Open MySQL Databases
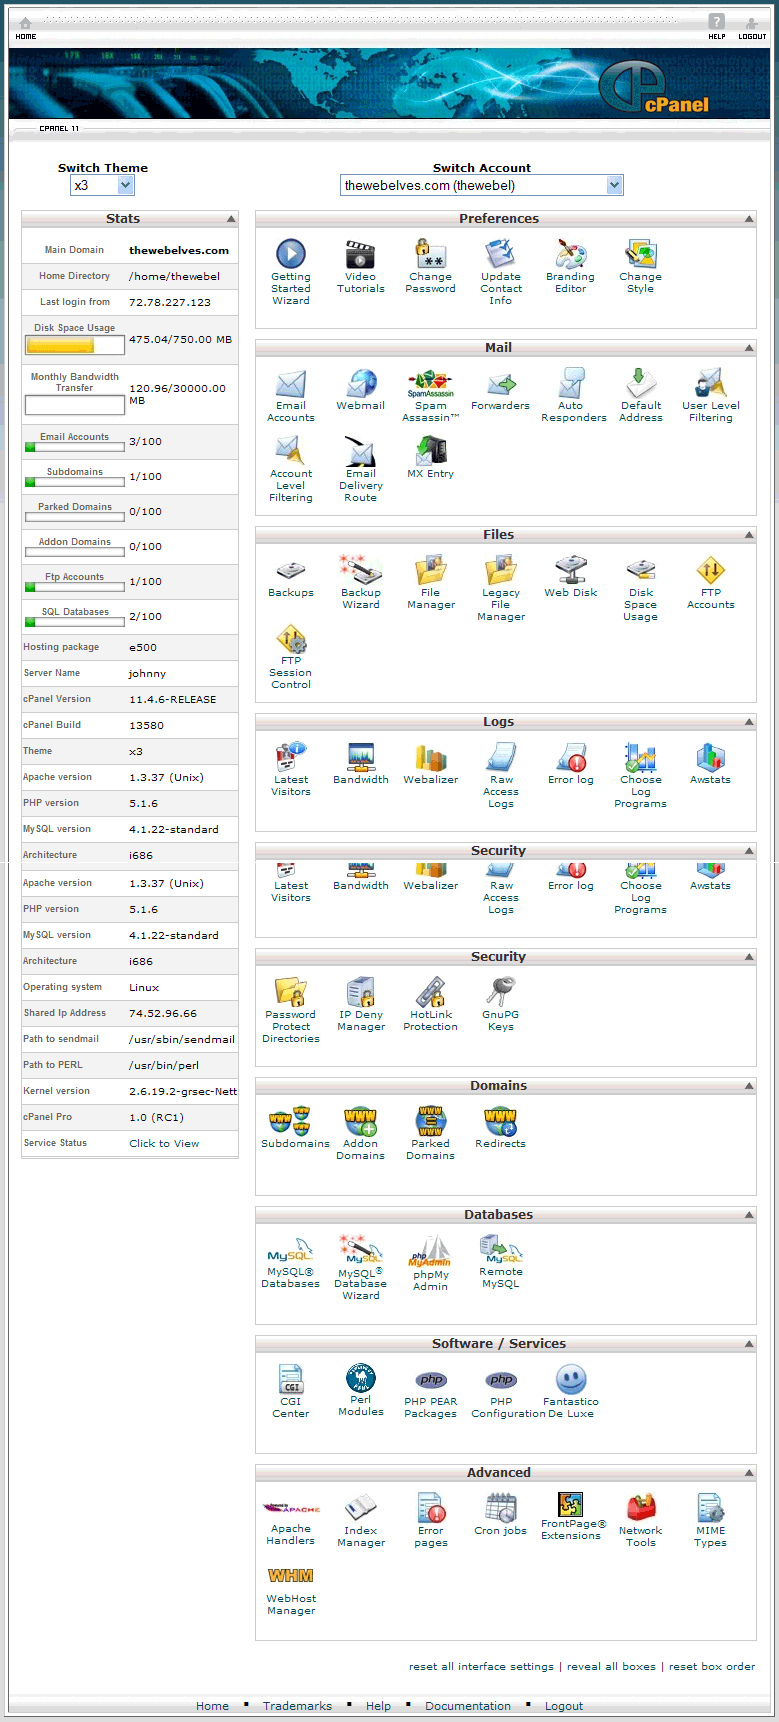 [x=291, y=1262]
